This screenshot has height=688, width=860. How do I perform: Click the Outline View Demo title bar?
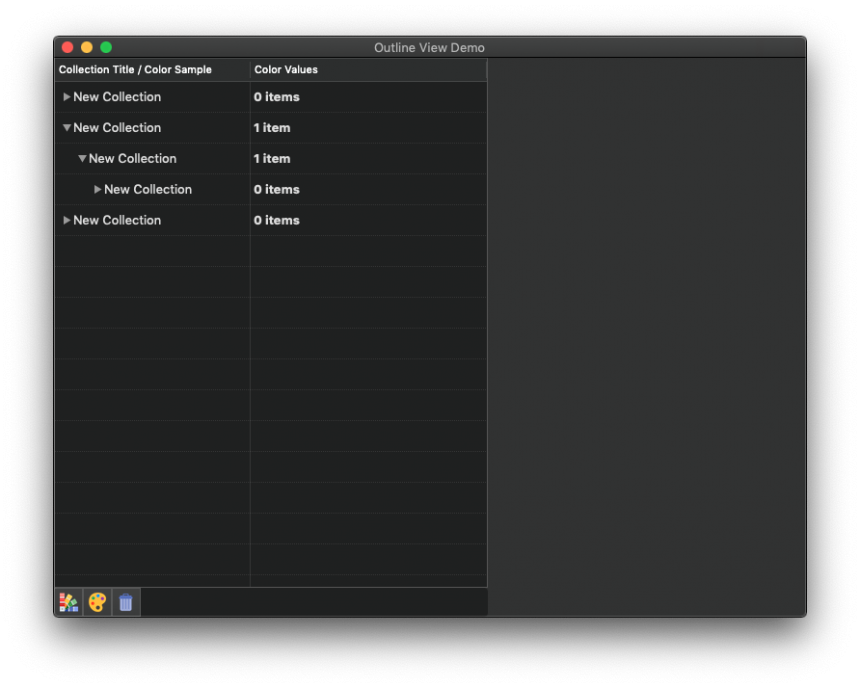click(x=429, y=47)
